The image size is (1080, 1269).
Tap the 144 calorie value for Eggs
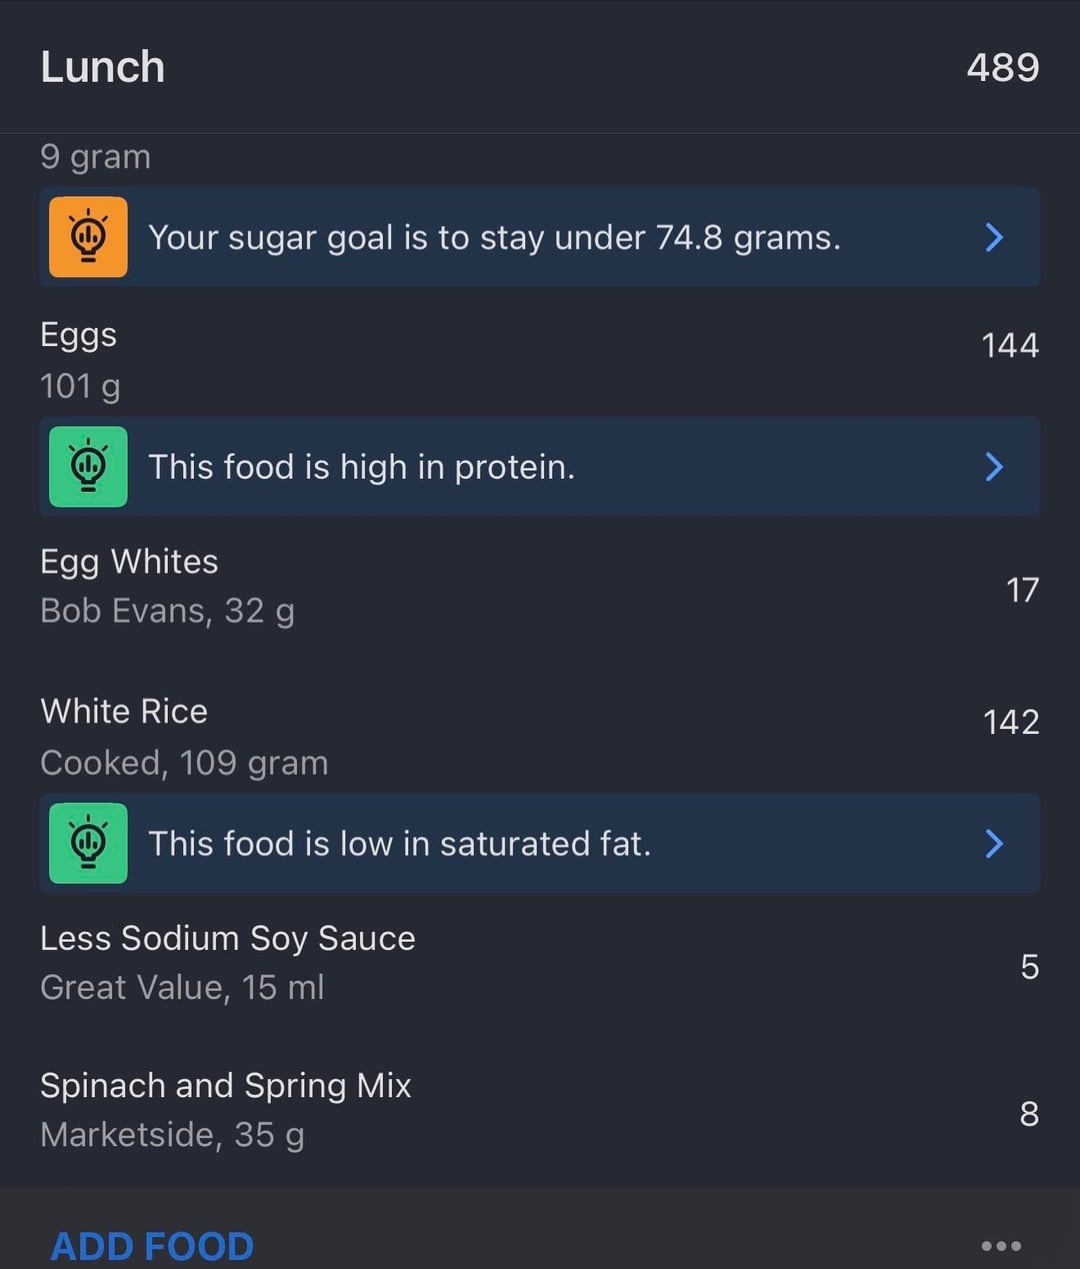coord(1009,346)
